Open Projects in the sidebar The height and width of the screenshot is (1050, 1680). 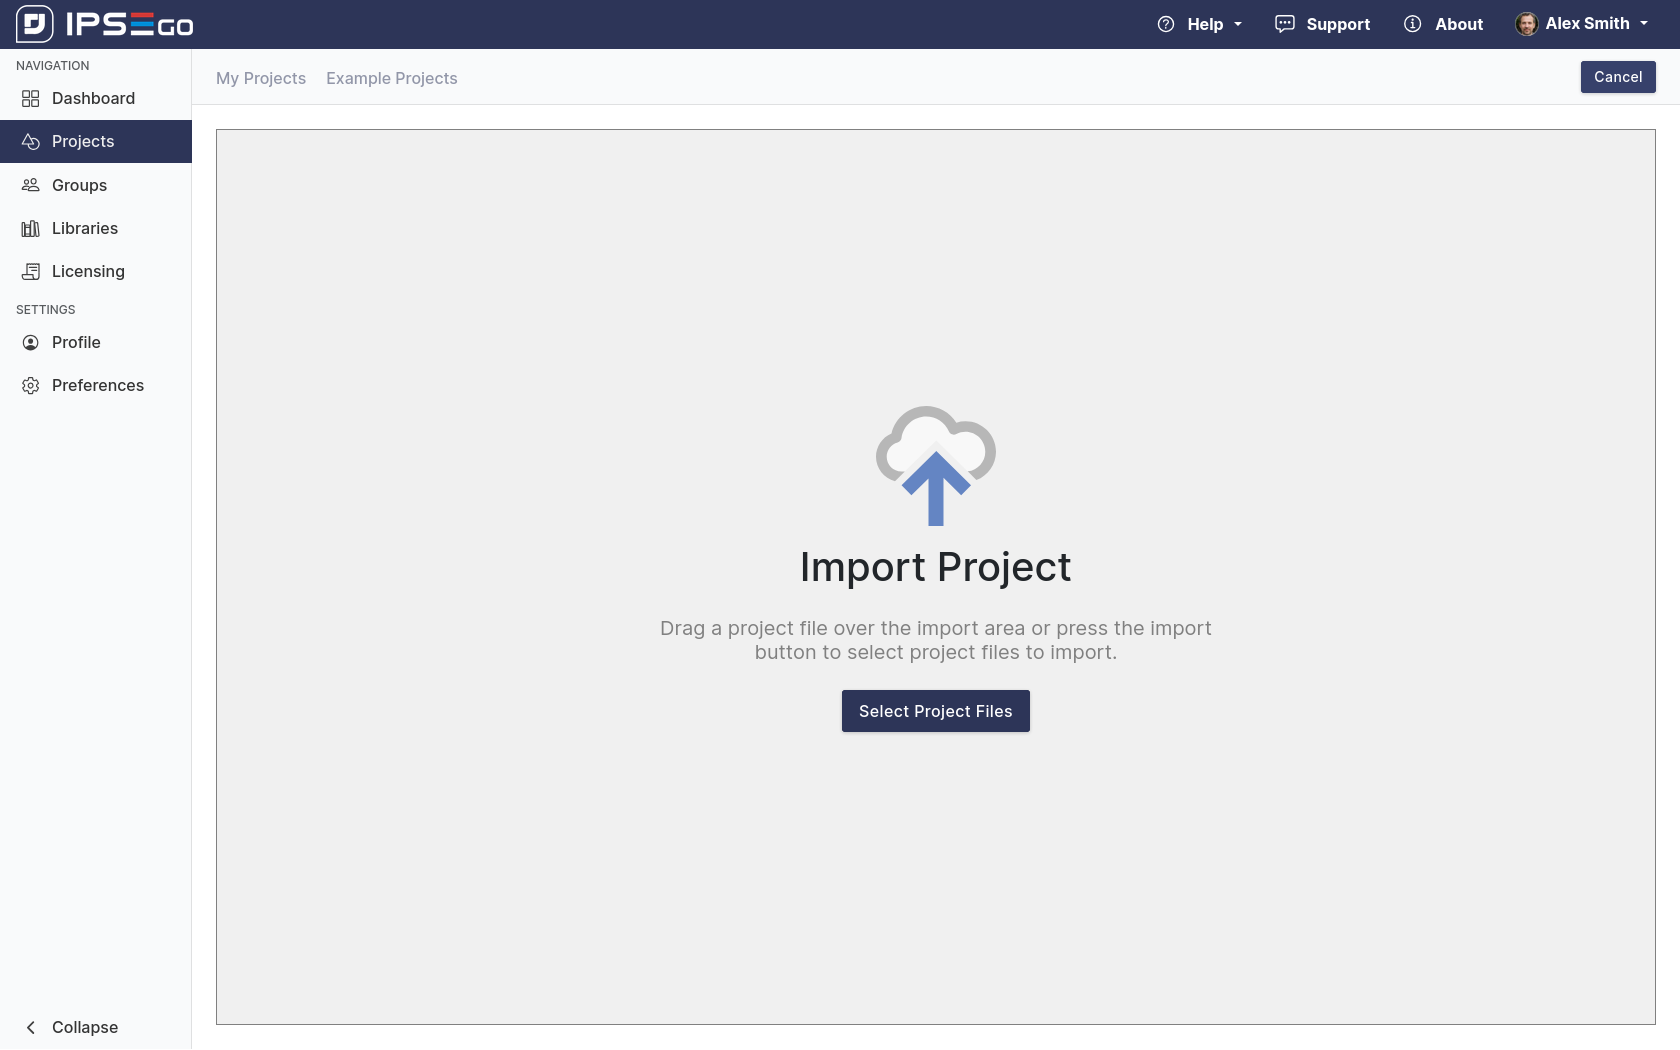click(83, 141)
